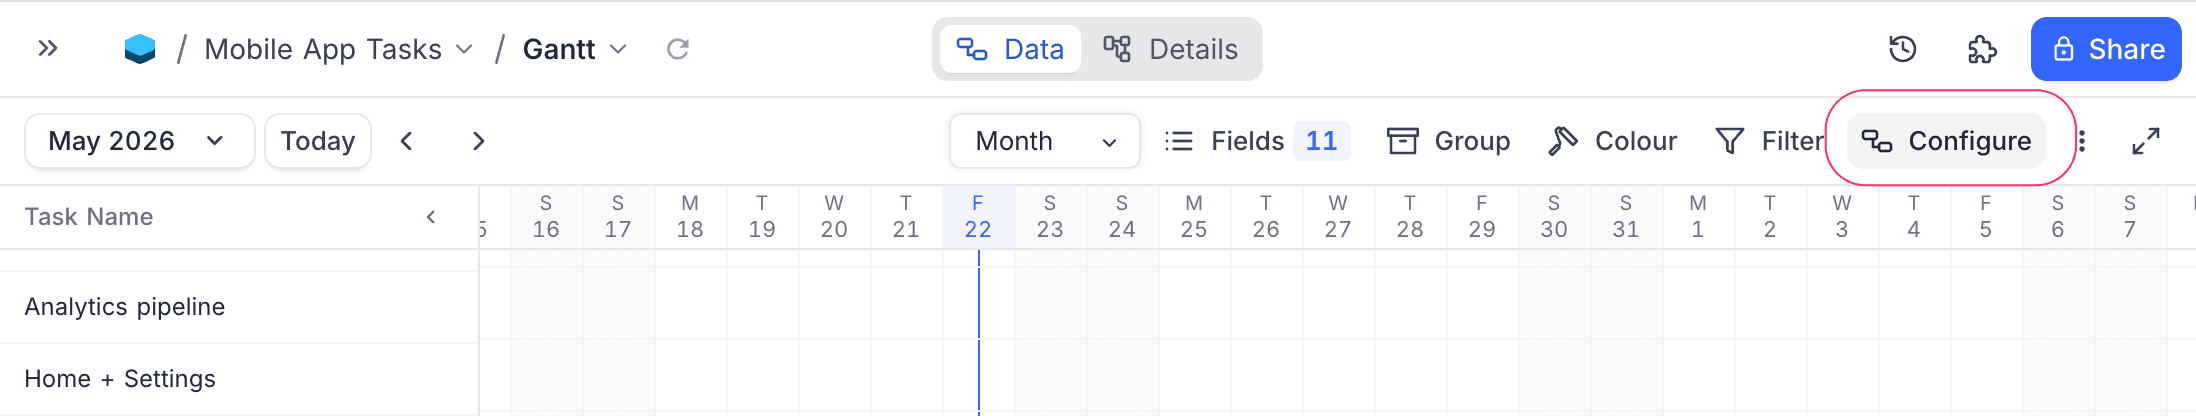Open the version history clock icon
The width and height of the screenshot is (2196, 416).
(1902, 49)
